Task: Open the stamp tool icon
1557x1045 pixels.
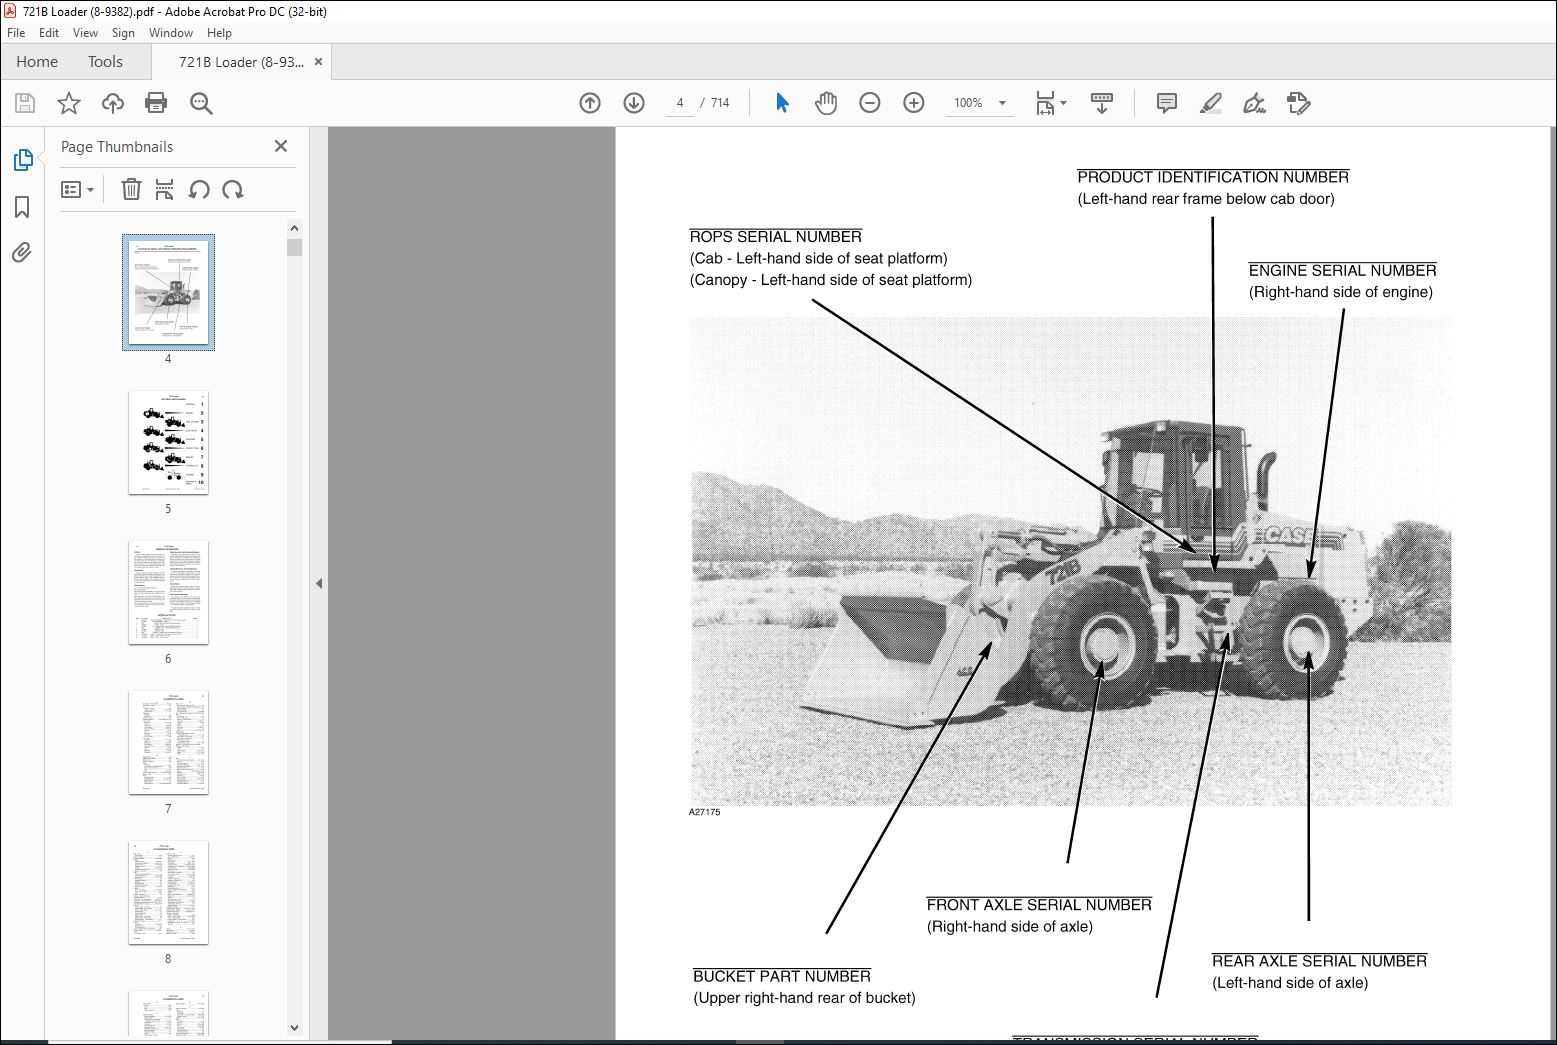Action: coord(1299,103)
